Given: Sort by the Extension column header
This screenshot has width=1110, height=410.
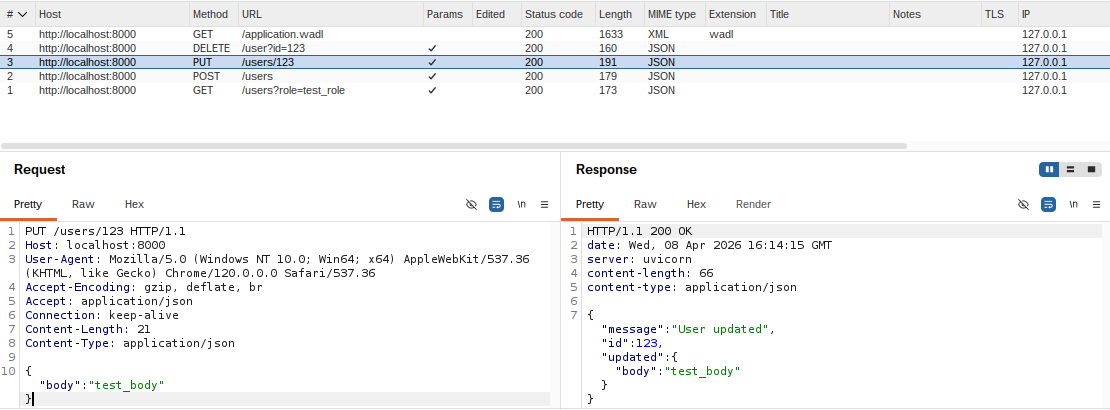Looking at the screenshot, I should 735,14.
